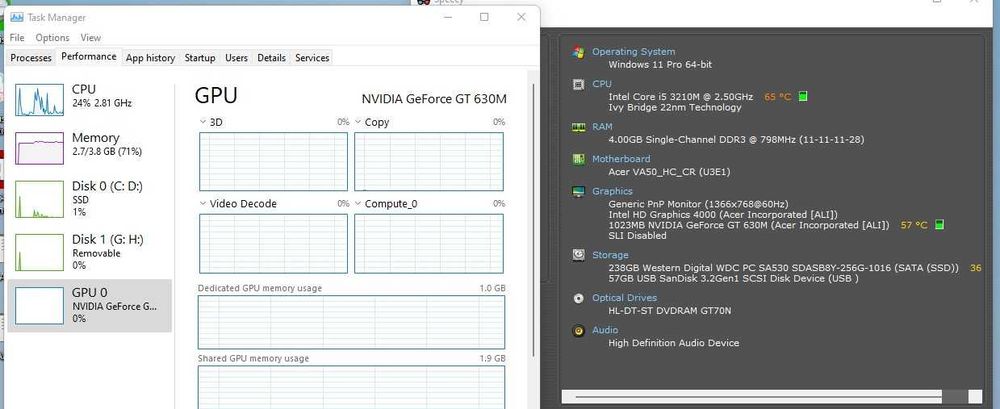Click the green GPU temperature indicator icon
Viewport: 1000px width, 409px height.
(x=939, y=225)
